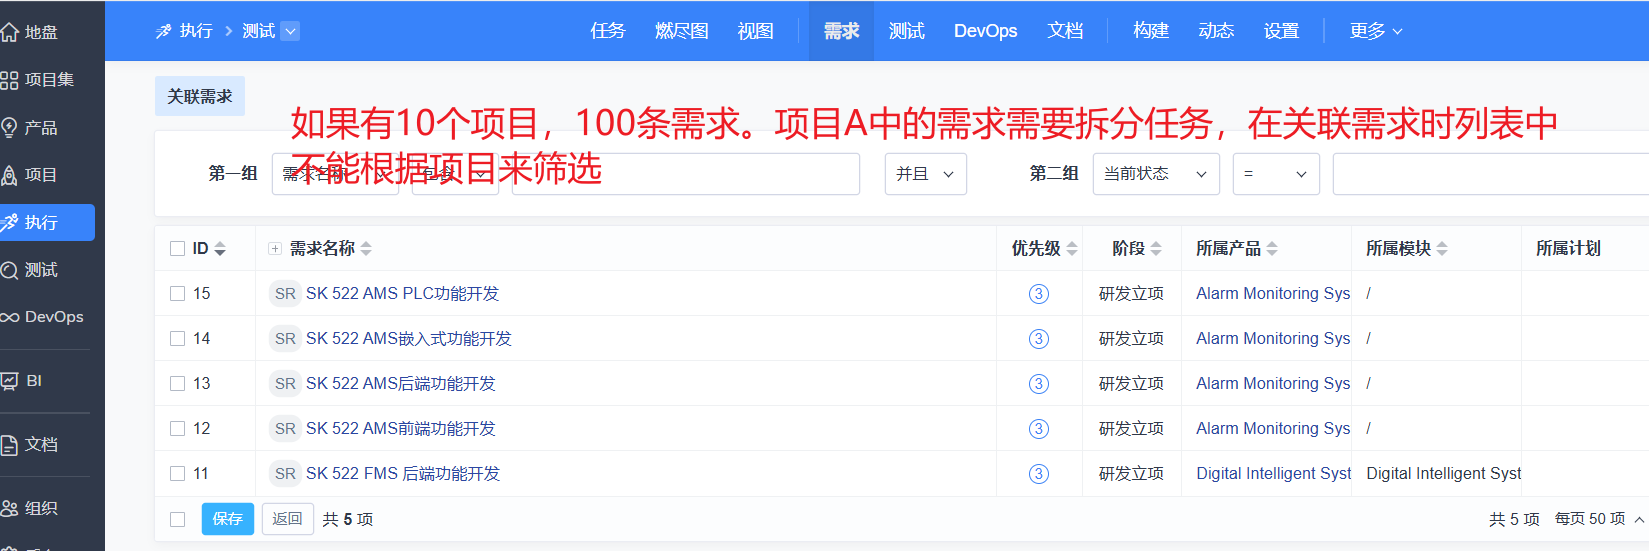The image size is (1649, 551).
Task: Open Alarm Monitoring Sys link in row 15
Action: pos(1273,293)
